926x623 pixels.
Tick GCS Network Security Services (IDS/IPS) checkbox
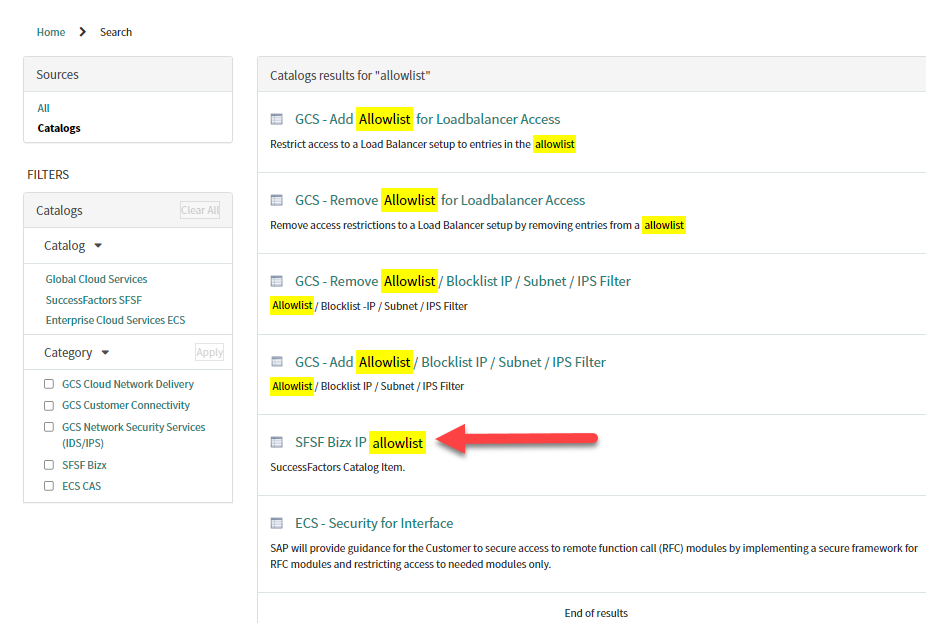49,427
